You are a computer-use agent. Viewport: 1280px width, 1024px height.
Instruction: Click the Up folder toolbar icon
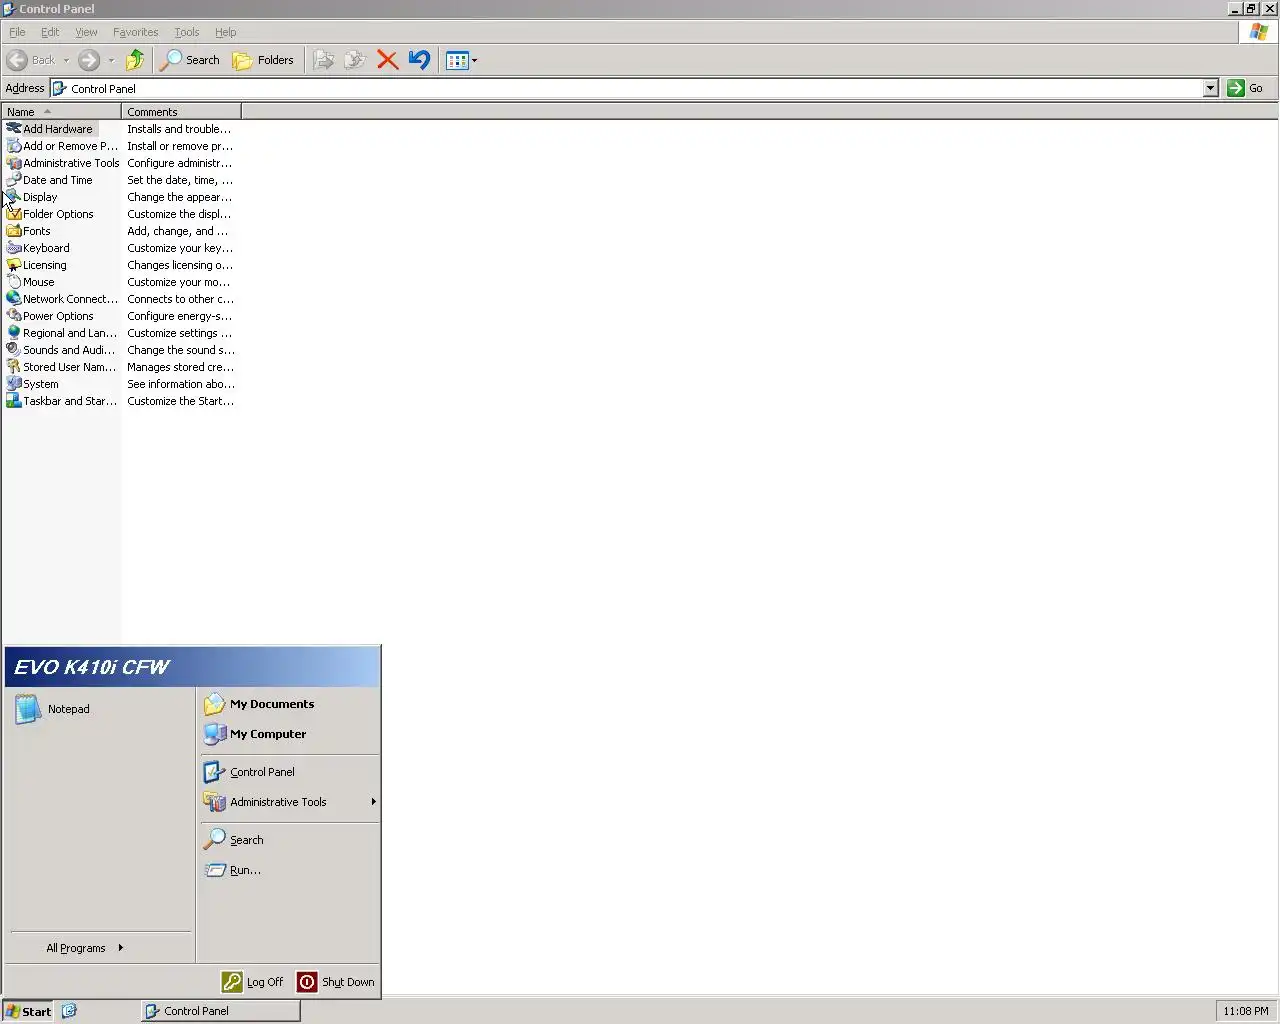tap(135, 60)
